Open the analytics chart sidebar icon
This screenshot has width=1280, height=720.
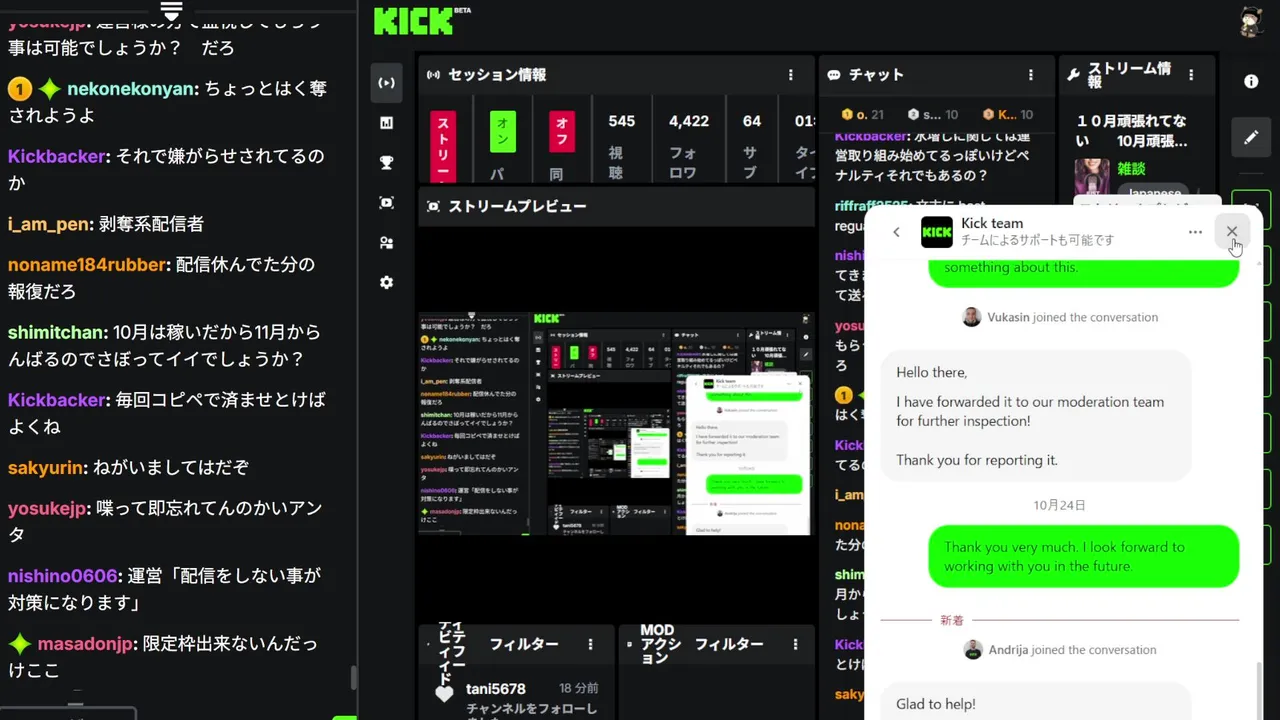tap(386, 123)
